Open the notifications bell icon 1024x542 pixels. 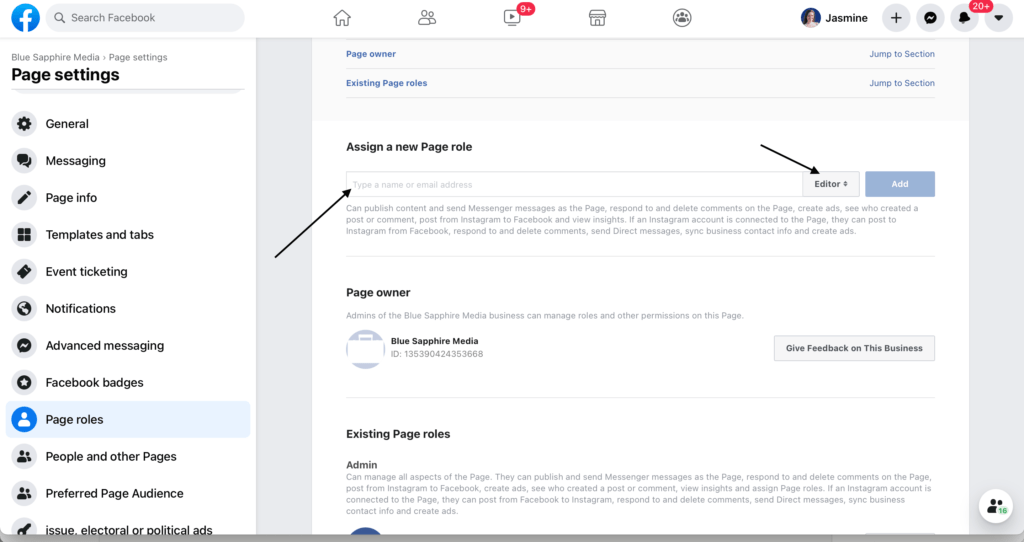[x=964, y=18]
